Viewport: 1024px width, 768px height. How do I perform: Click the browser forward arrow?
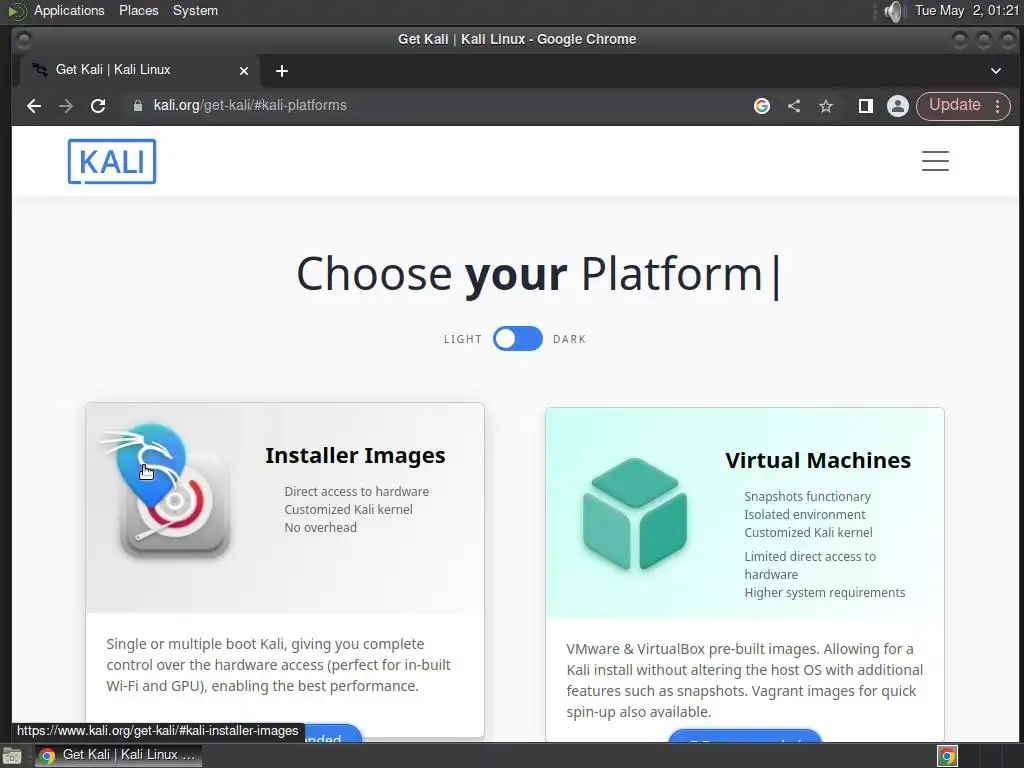click(x=66, y=106)
